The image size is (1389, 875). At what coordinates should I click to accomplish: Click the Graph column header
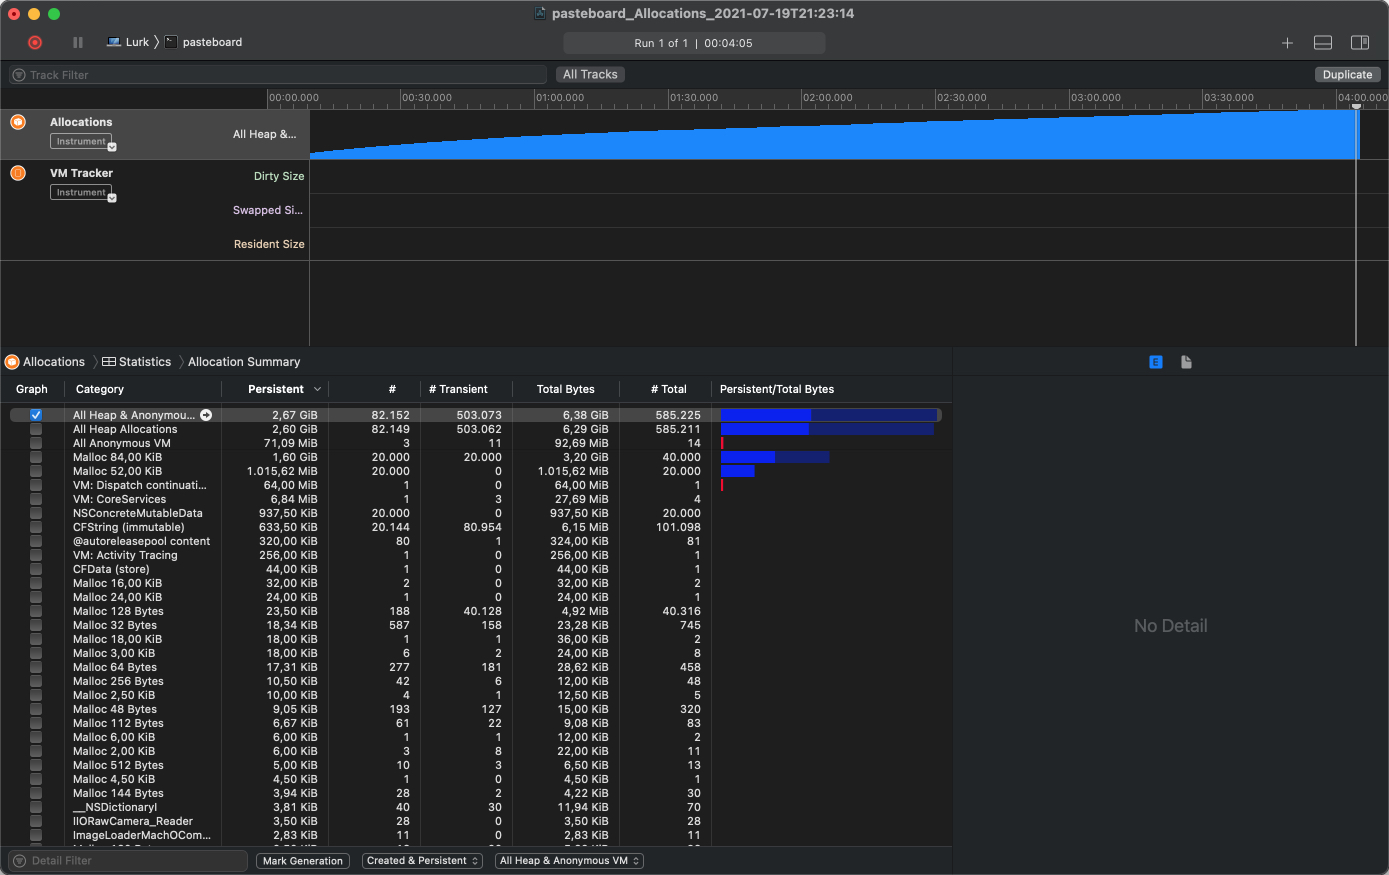[32, 389]
